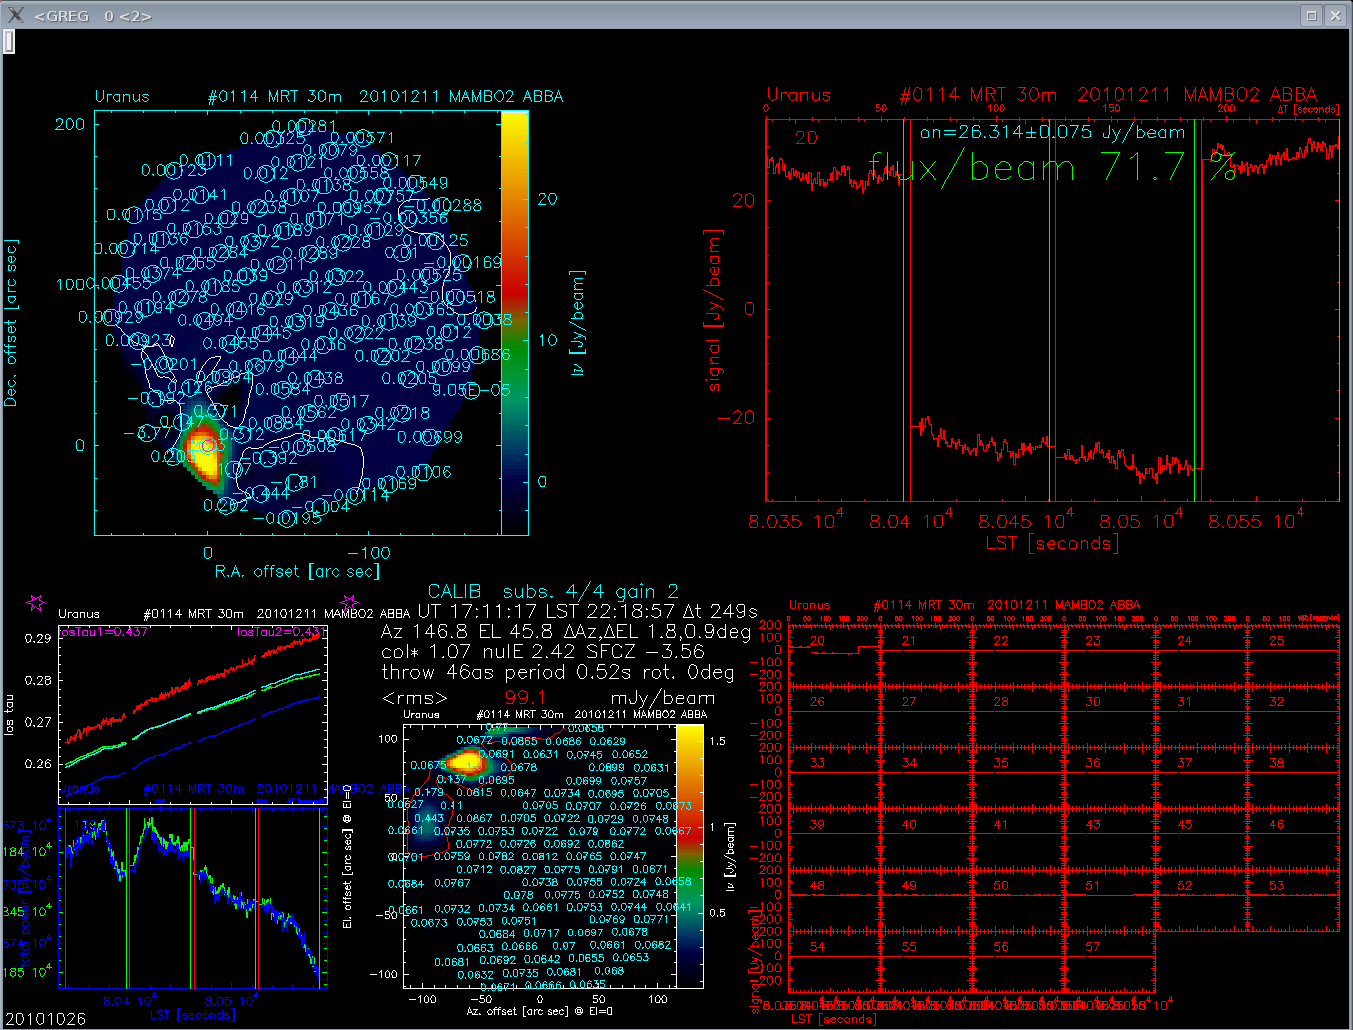This screenshot has height=1030, width=1353.
Task: Click the magenta star marker beside CALIB text
Action: click(x=349, y=602)
